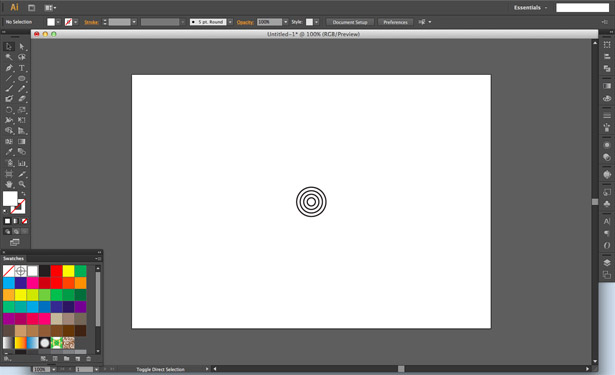The image size is (615, 375).
Task: Select the Width tool
Action: [x=9, y=120]
